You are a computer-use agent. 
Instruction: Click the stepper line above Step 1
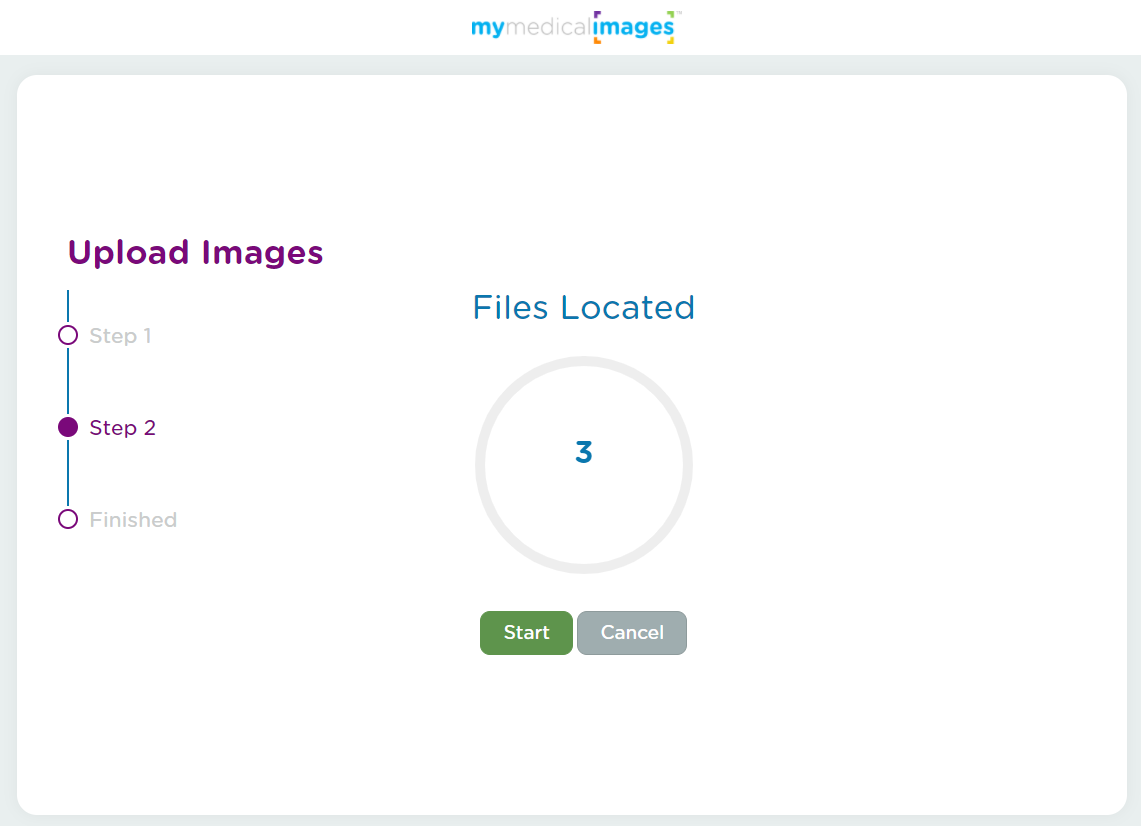[68, 306]
